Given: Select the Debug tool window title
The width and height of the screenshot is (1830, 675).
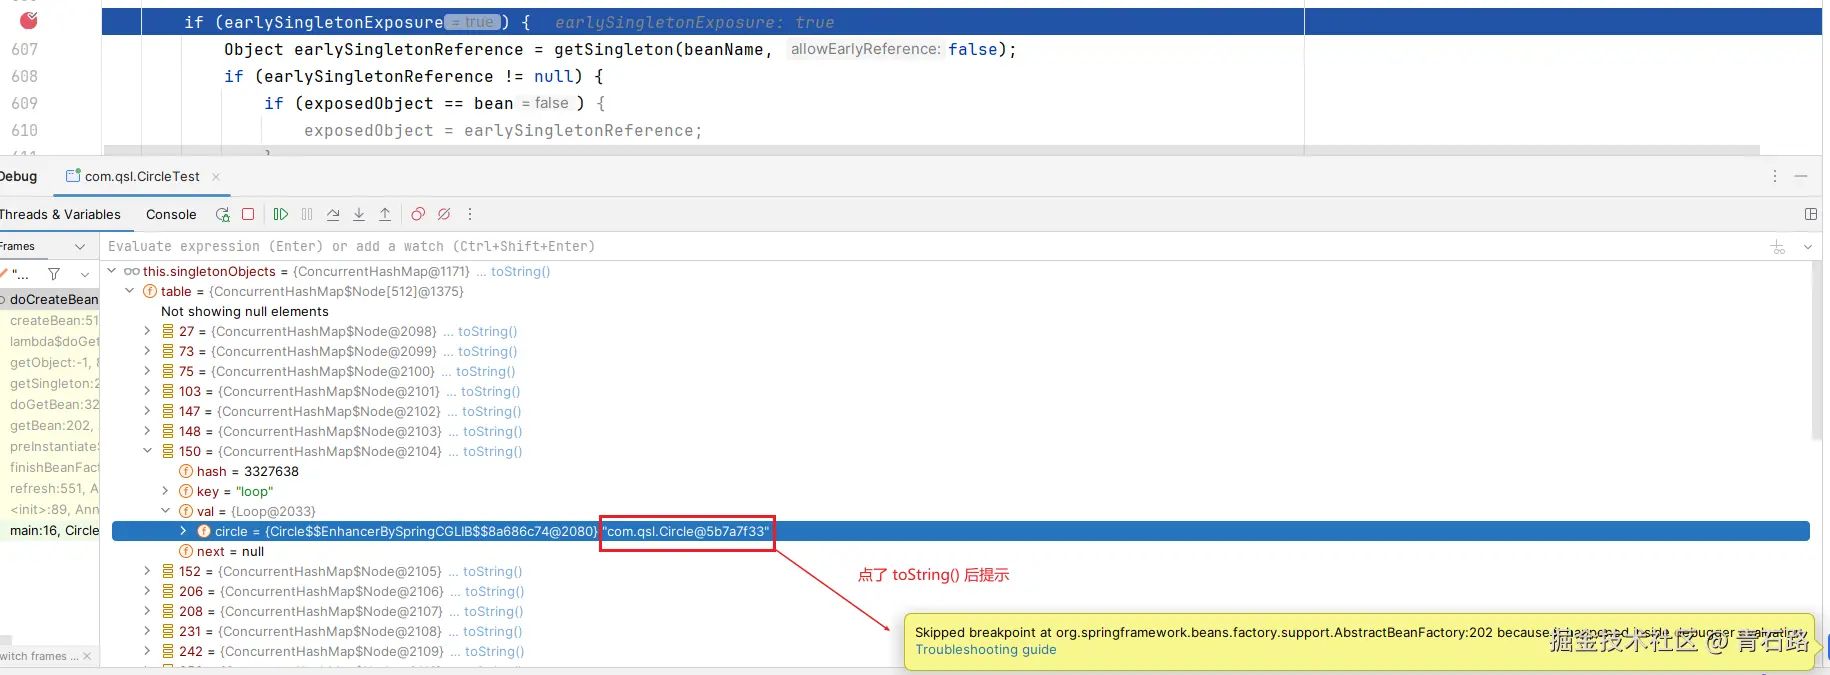Looking at the screenshot, I should (18, 177).
